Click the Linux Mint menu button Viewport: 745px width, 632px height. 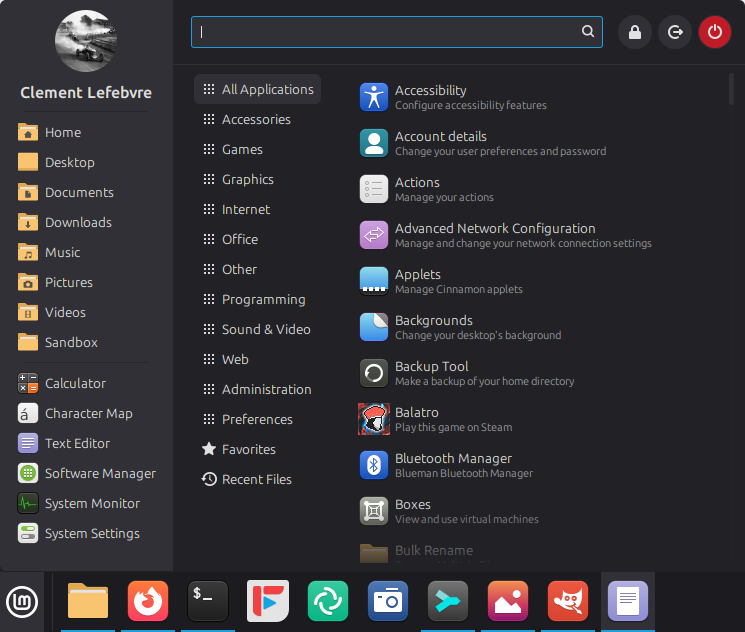22,601
